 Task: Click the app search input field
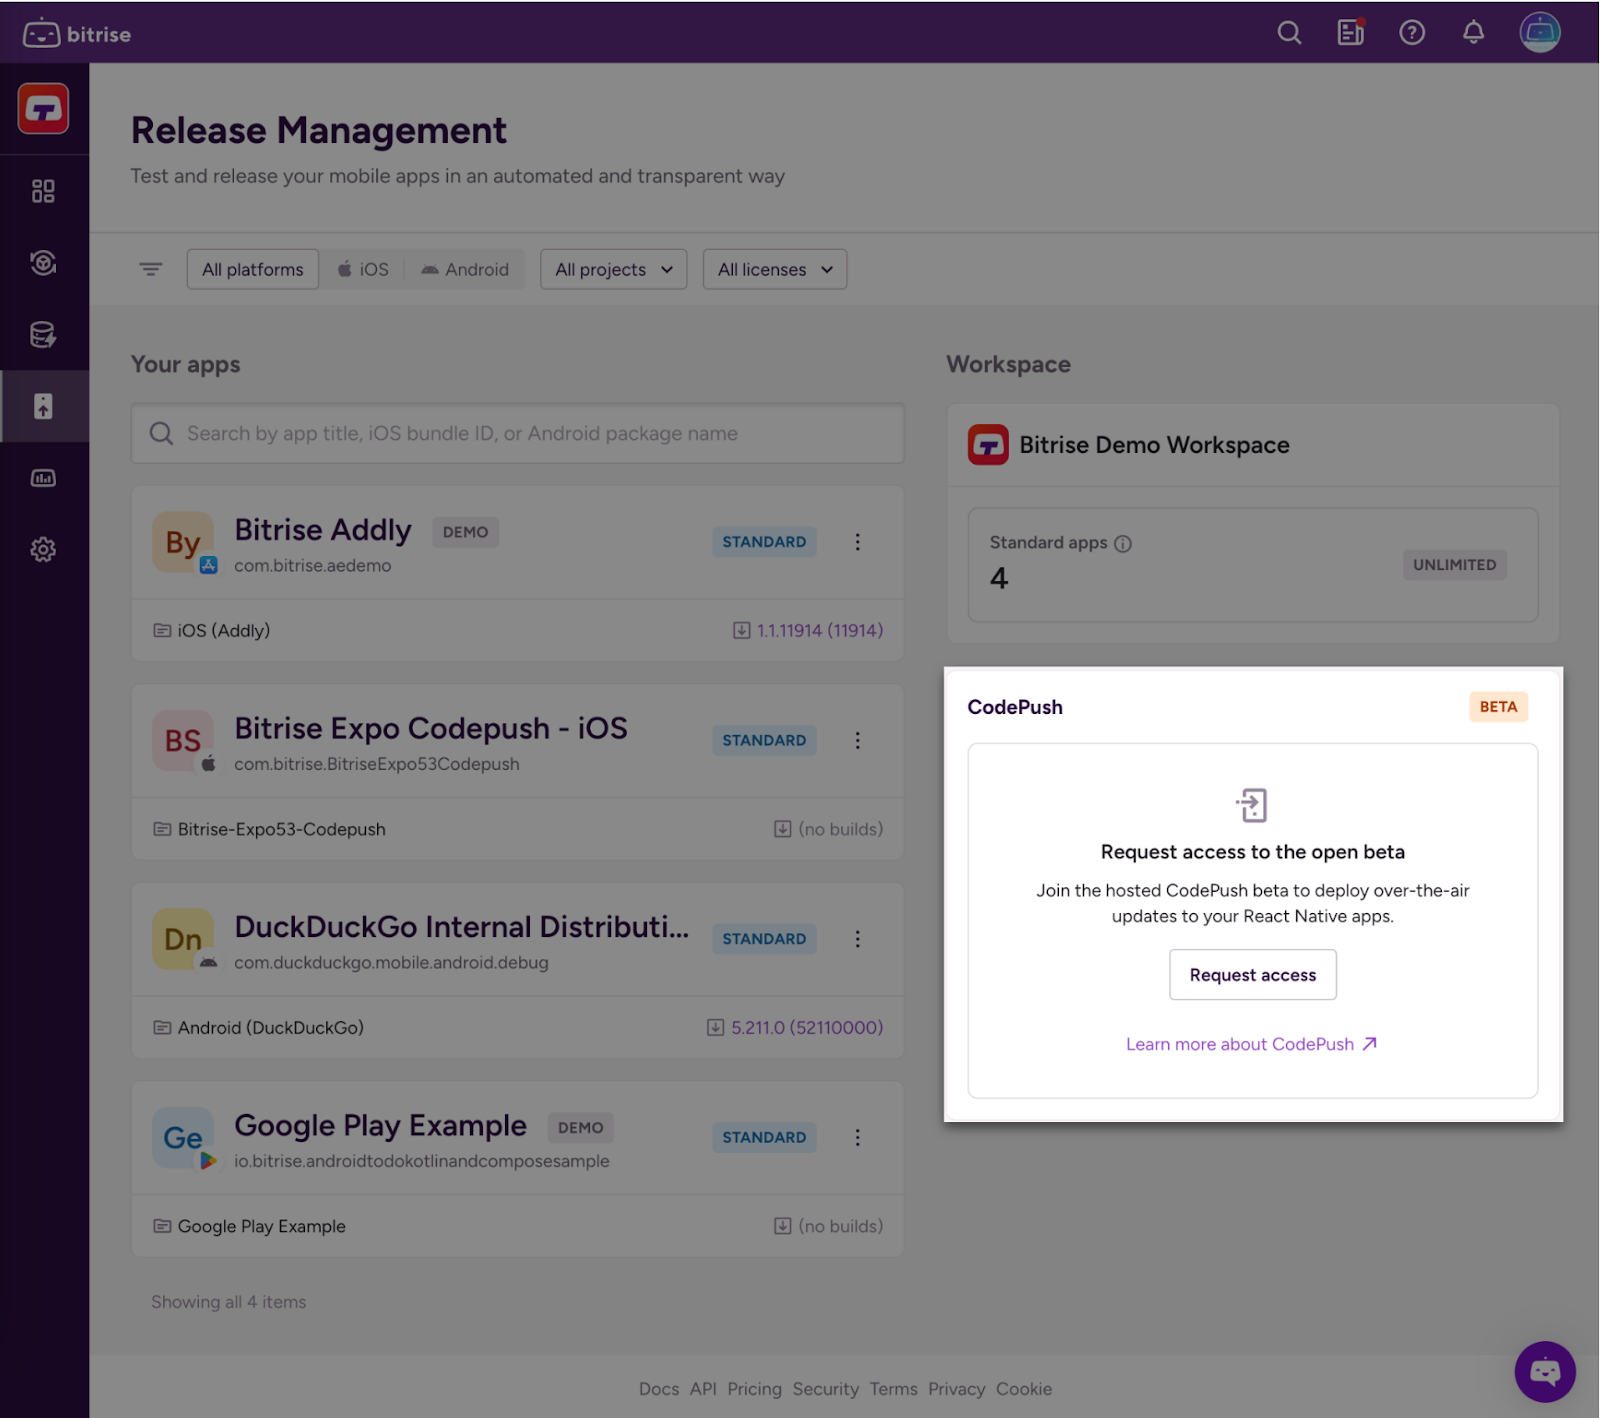point(518,433)
